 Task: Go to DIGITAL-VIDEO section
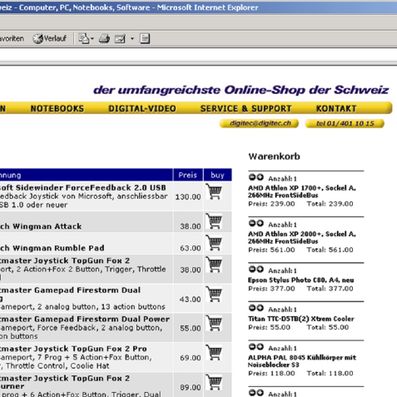point(142,108)
